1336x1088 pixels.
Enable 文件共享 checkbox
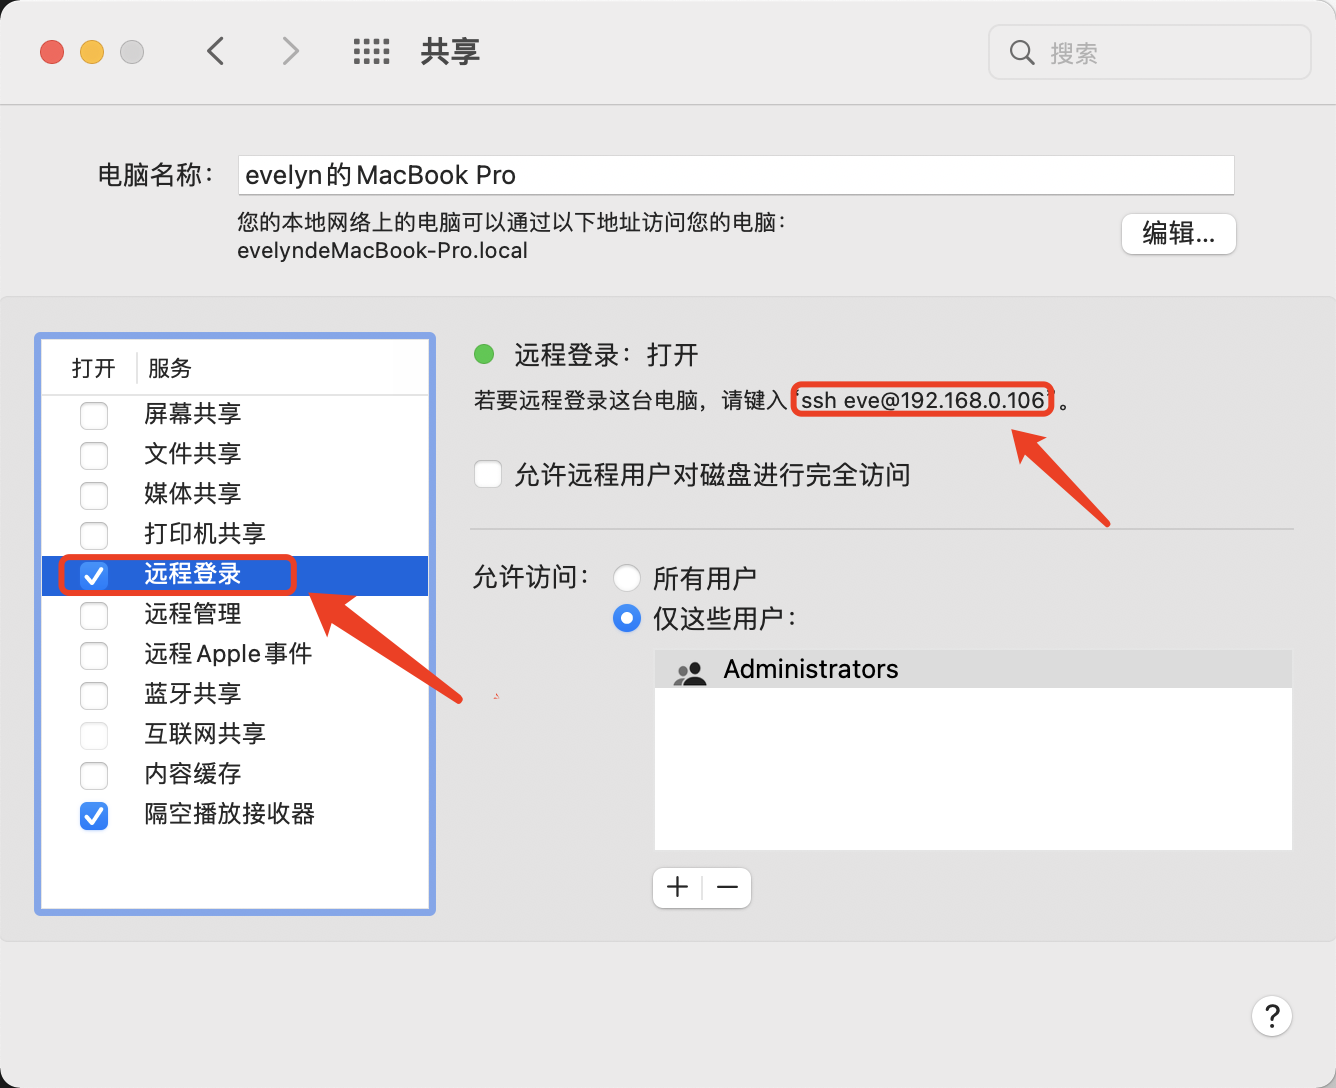94,455
